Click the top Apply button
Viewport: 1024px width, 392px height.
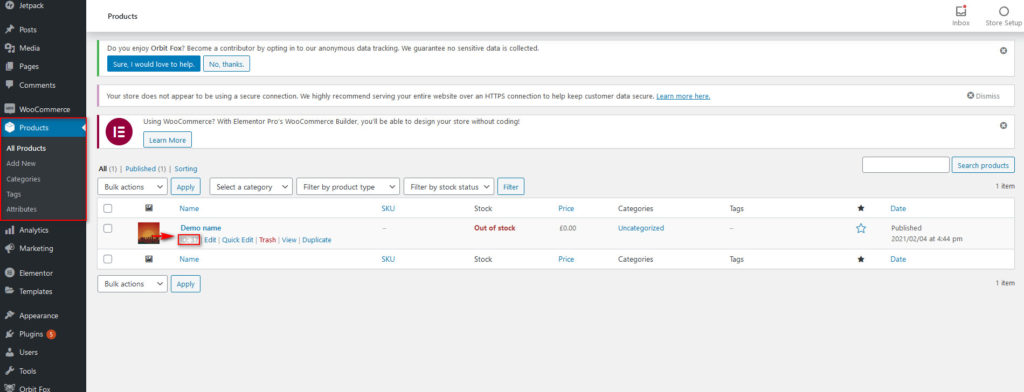click(x=185, y=187)
